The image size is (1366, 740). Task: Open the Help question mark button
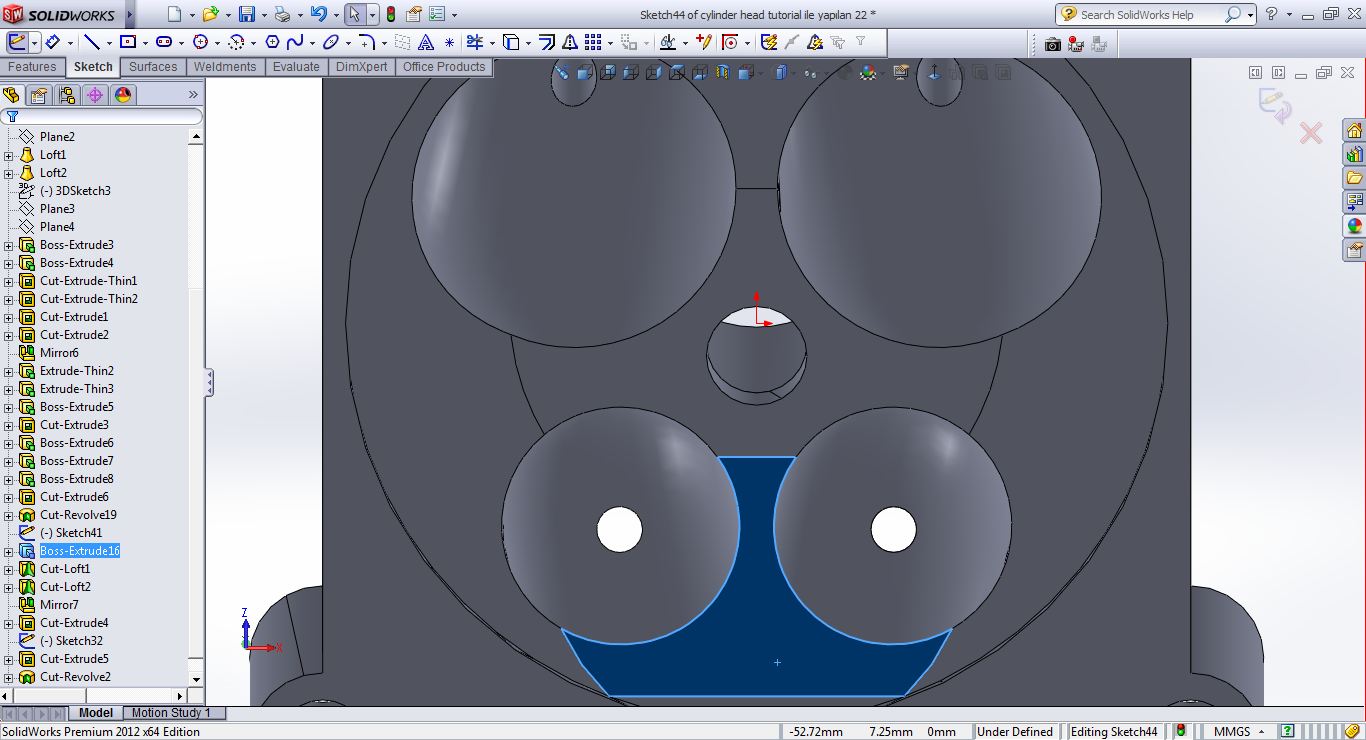[x=1271, y=14]
